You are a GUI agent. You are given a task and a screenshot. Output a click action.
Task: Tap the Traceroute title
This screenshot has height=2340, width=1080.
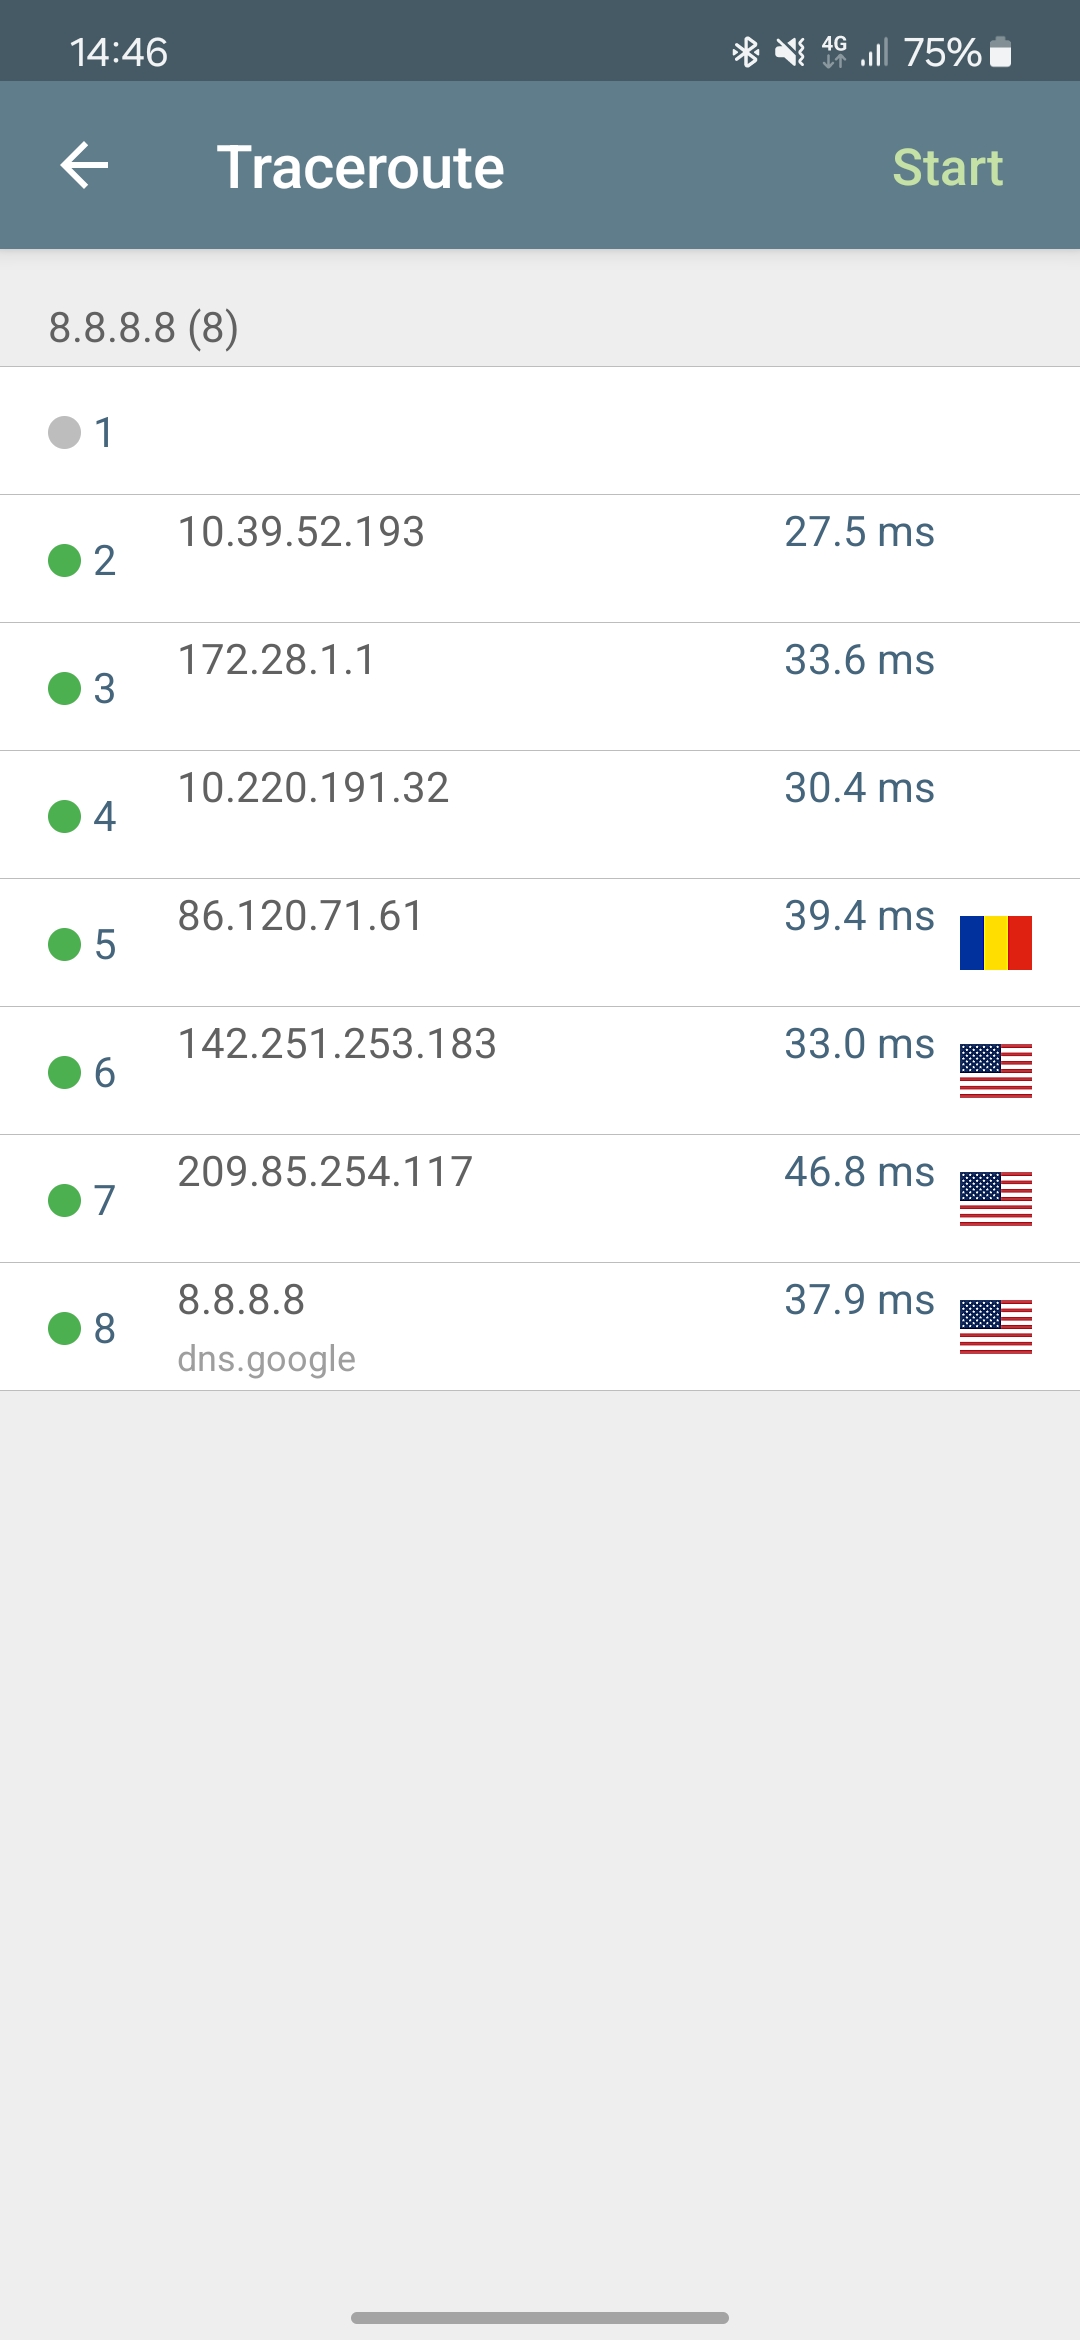(x=360, y=167)
